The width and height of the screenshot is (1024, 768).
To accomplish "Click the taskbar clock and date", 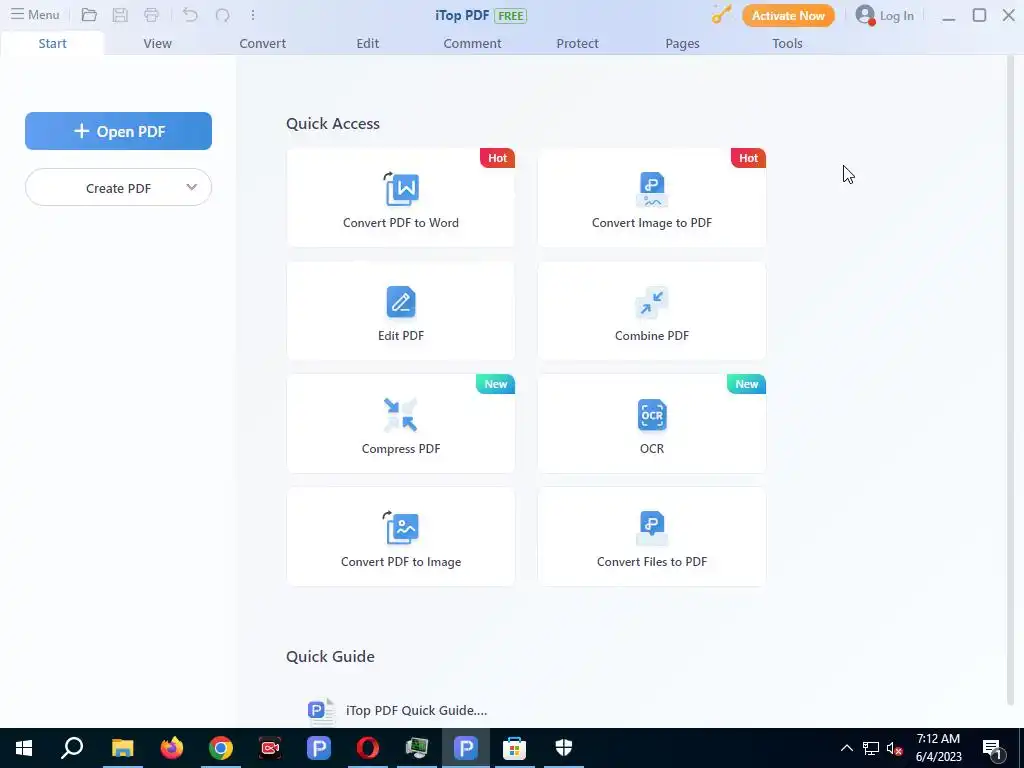I will (x=938, y=748).
